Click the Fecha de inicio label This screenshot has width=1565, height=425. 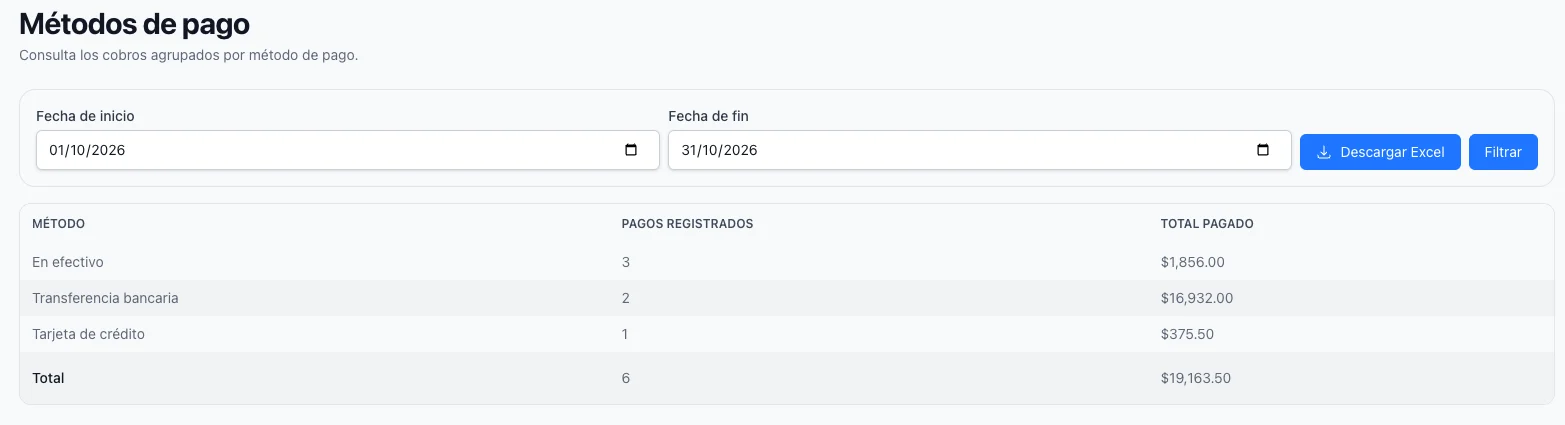85,116
